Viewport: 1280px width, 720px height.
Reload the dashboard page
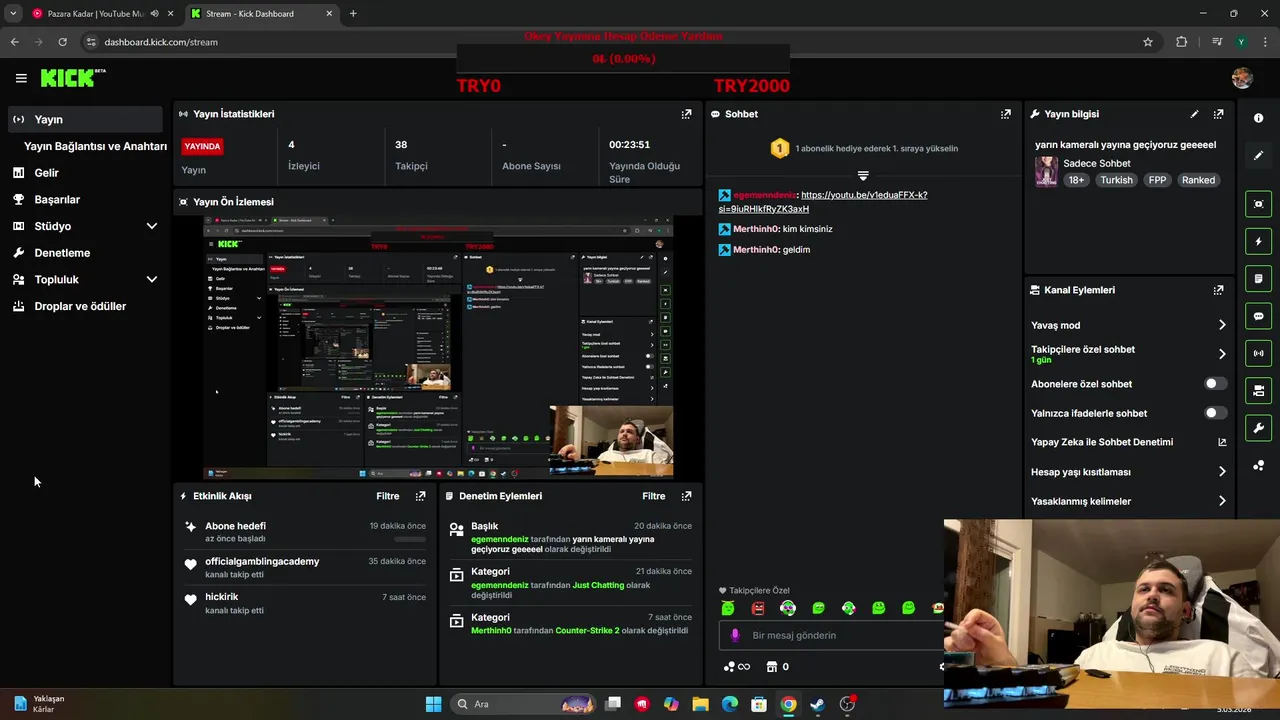pos(62,42)
